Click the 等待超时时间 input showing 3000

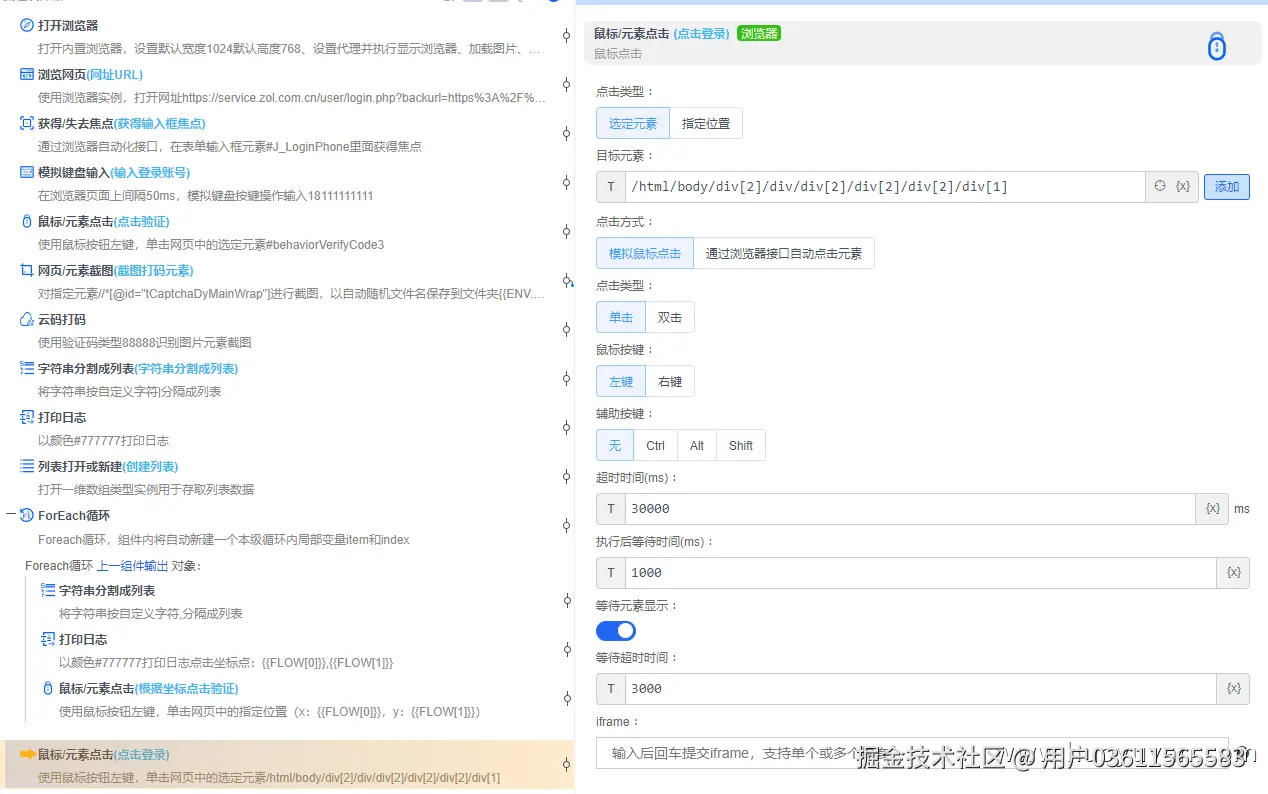point(921,688)
